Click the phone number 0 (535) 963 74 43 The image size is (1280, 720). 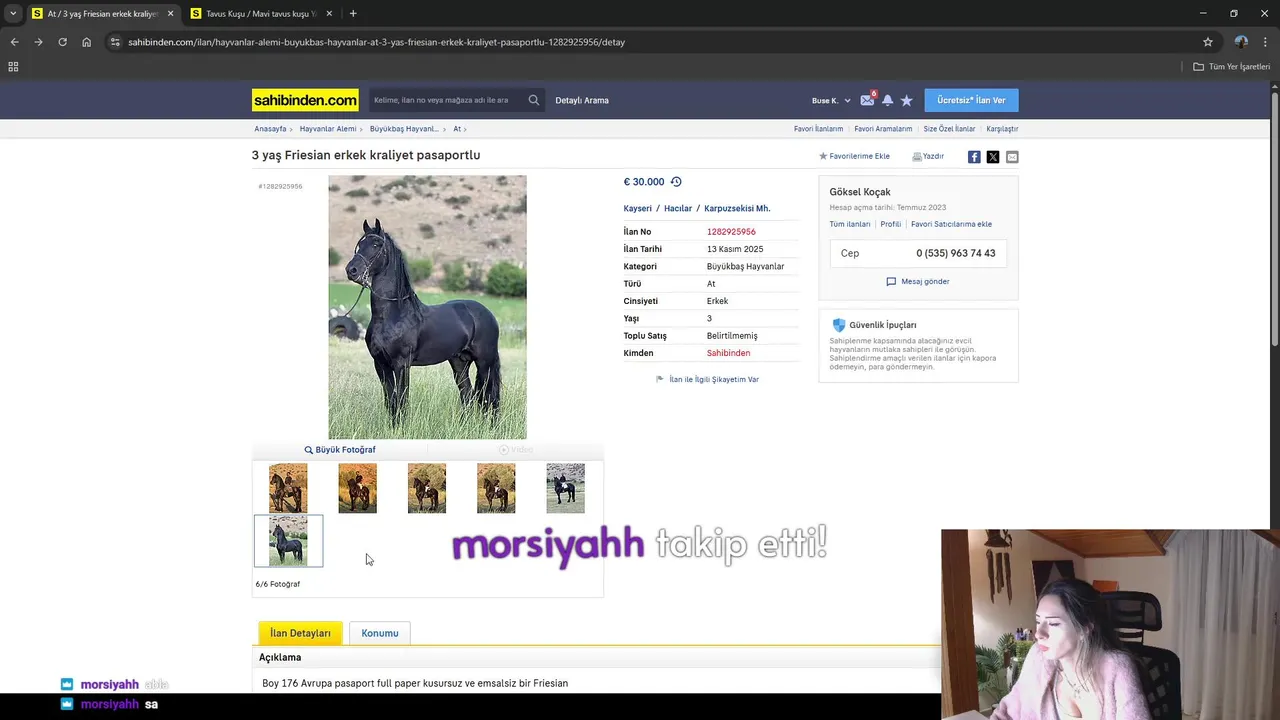[956, 253]
